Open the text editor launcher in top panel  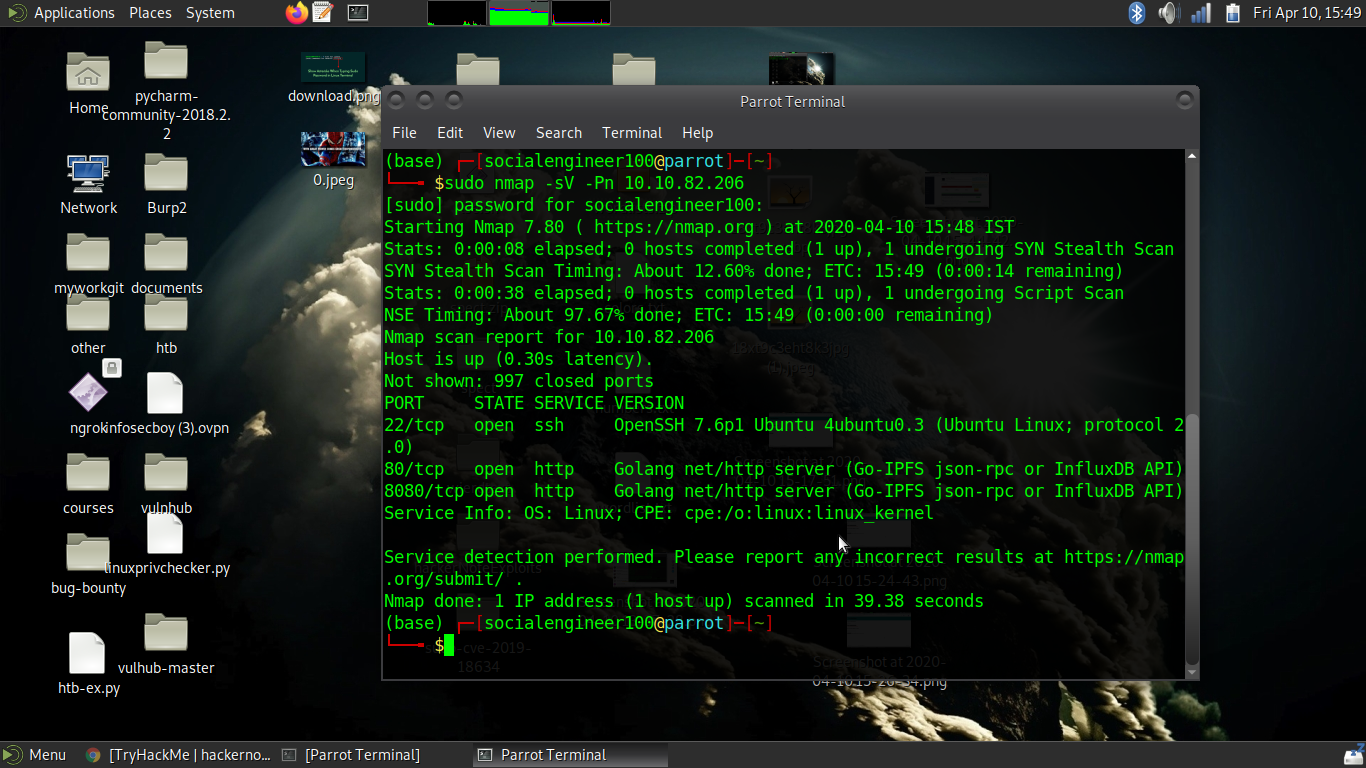click(322, 13)
